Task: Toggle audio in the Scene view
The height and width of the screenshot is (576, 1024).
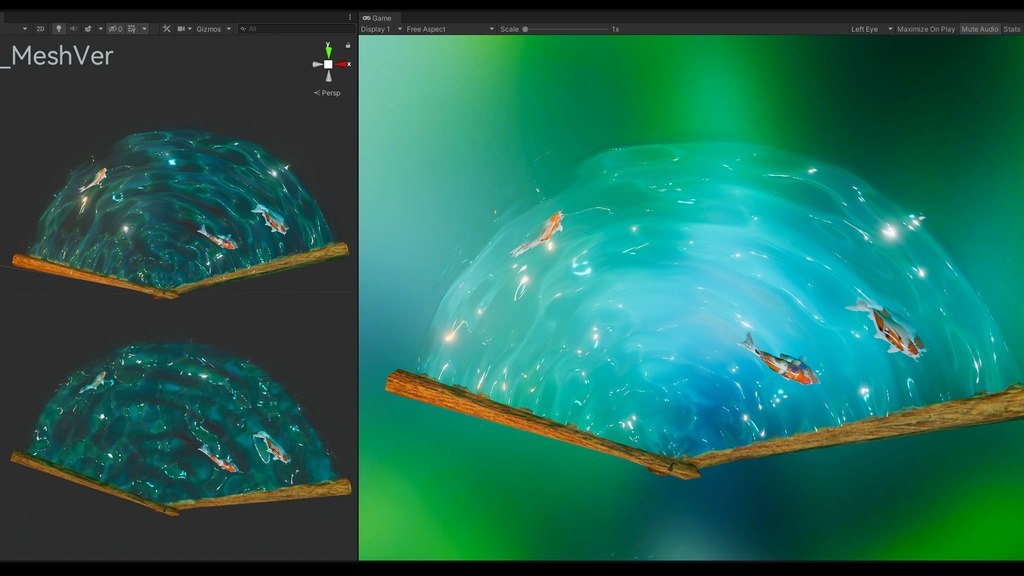Action: pos(75,28)
